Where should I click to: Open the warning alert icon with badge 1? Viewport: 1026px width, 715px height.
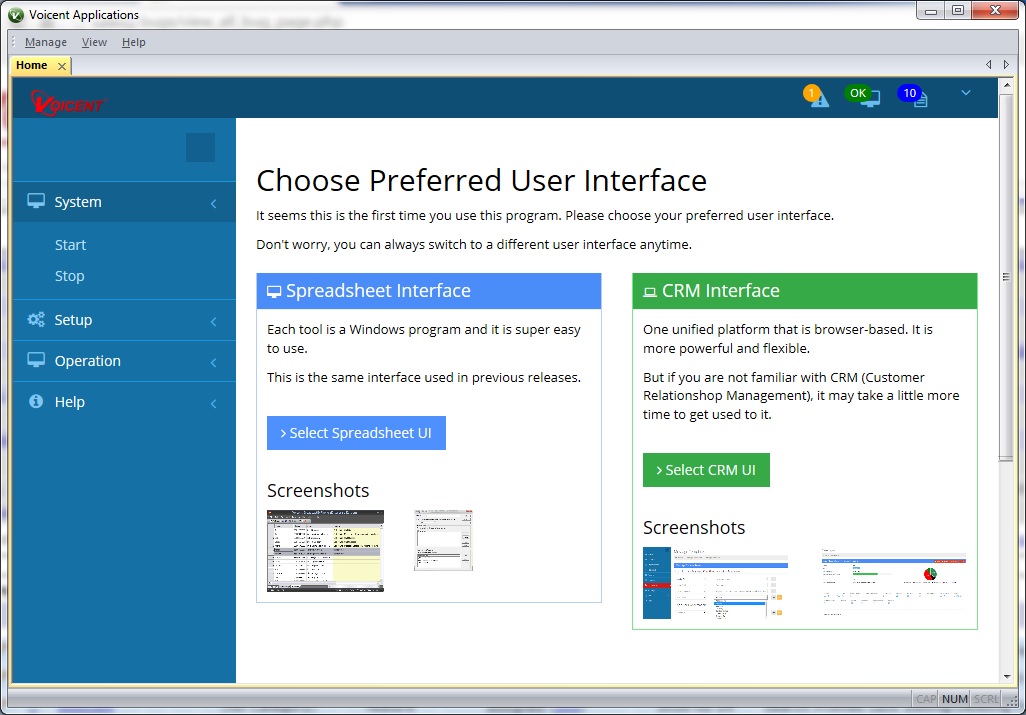[x=817, y=96]
